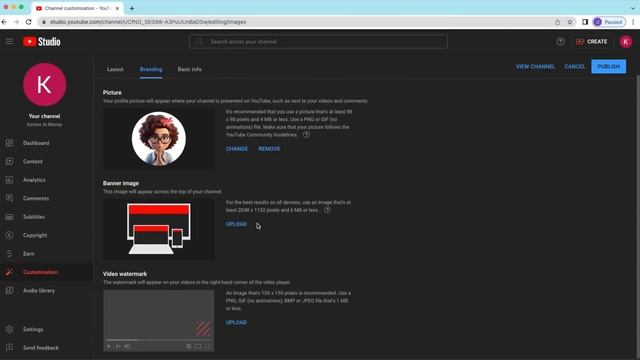Viewport: 640px width, 360px height.
Task: Click the VIEW CHANNEL link
Action: click(535, 67)
